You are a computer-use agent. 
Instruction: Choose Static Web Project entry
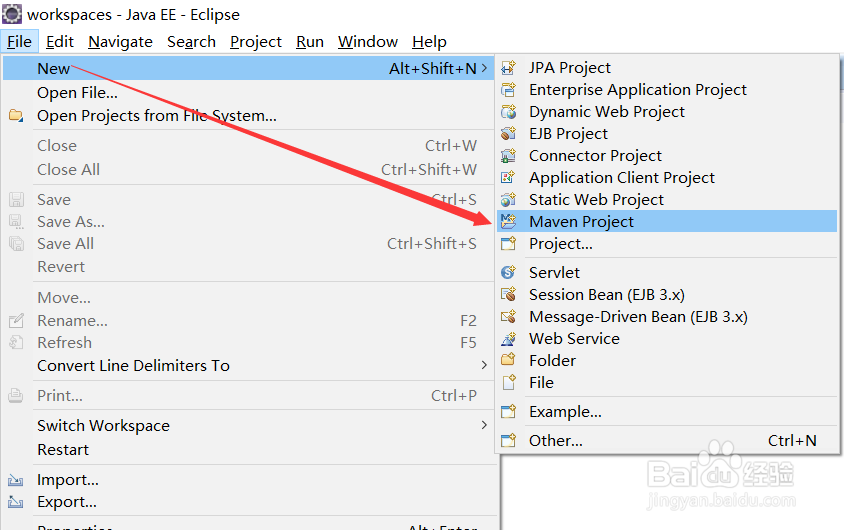coord(667,200)
